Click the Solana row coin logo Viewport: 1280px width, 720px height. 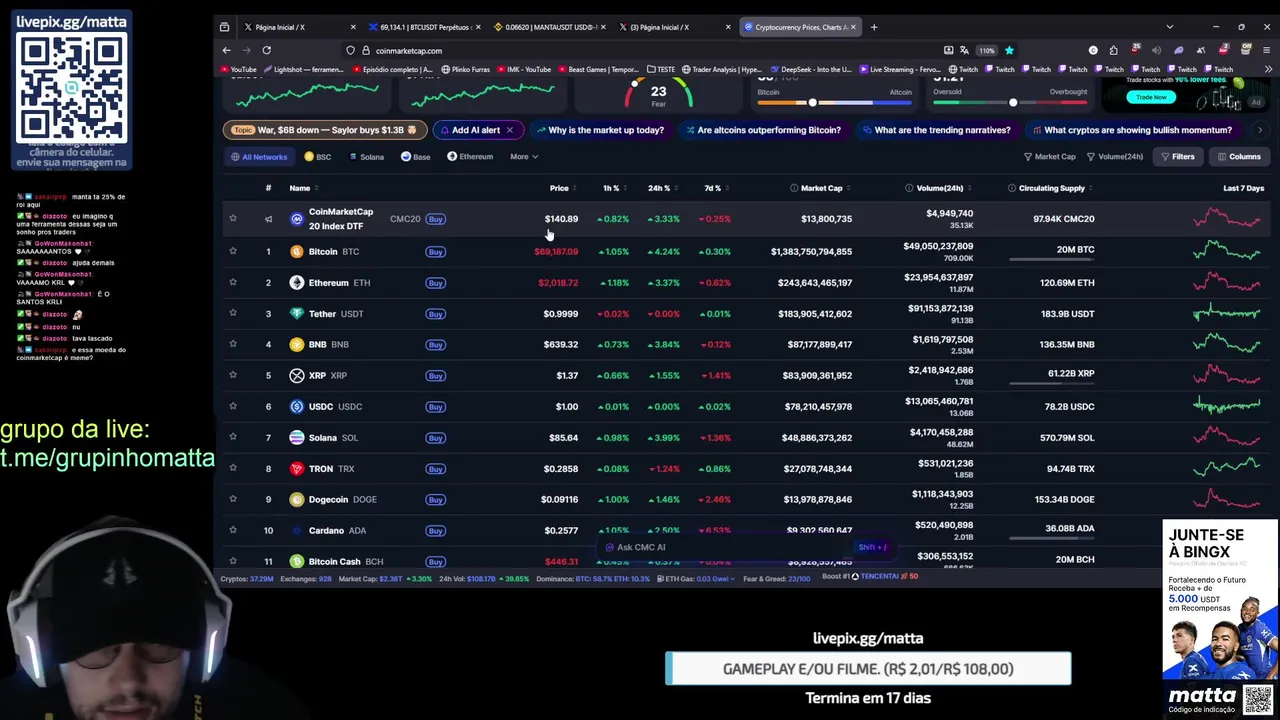[x=296, y=437]
